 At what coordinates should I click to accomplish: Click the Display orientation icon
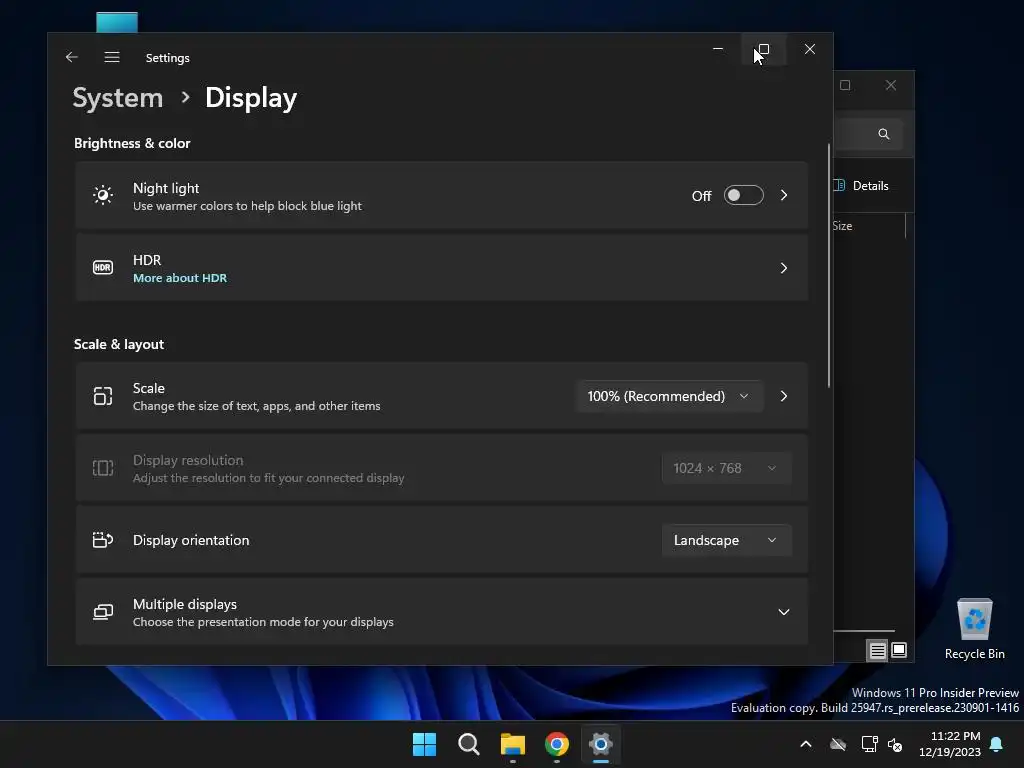point(103,540)
